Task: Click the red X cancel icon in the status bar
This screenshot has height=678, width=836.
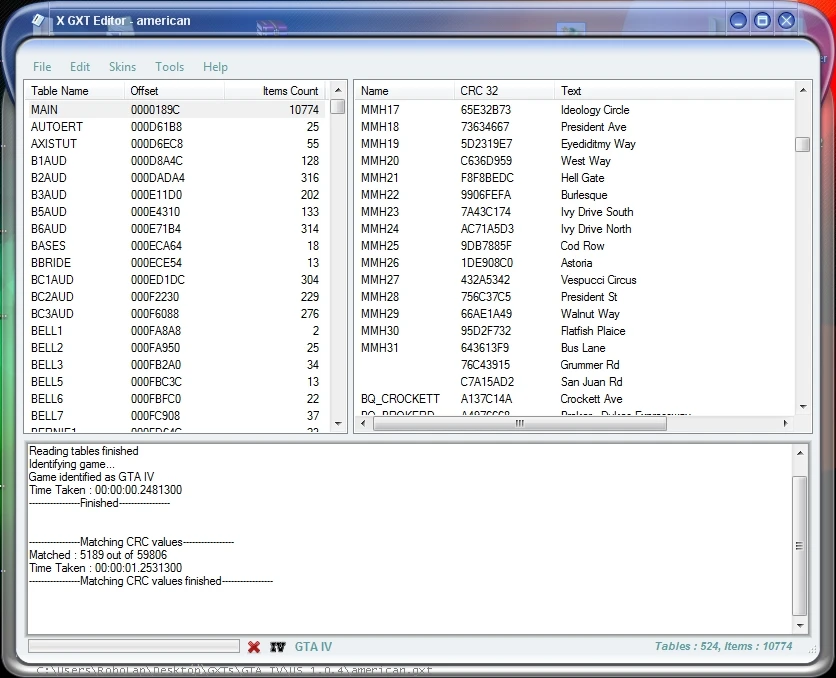Action: tap(254, 646)
